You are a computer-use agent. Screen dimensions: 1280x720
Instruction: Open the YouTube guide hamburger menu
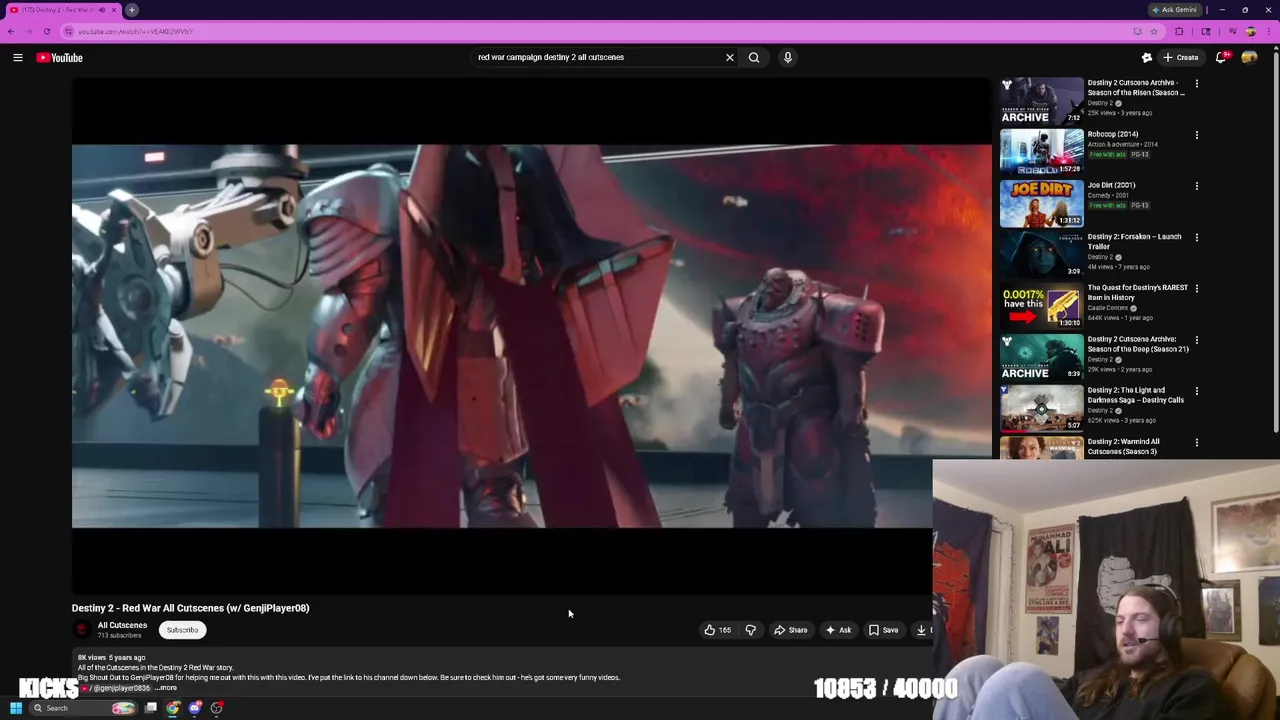pyautogui.click(x=18, y=58)
